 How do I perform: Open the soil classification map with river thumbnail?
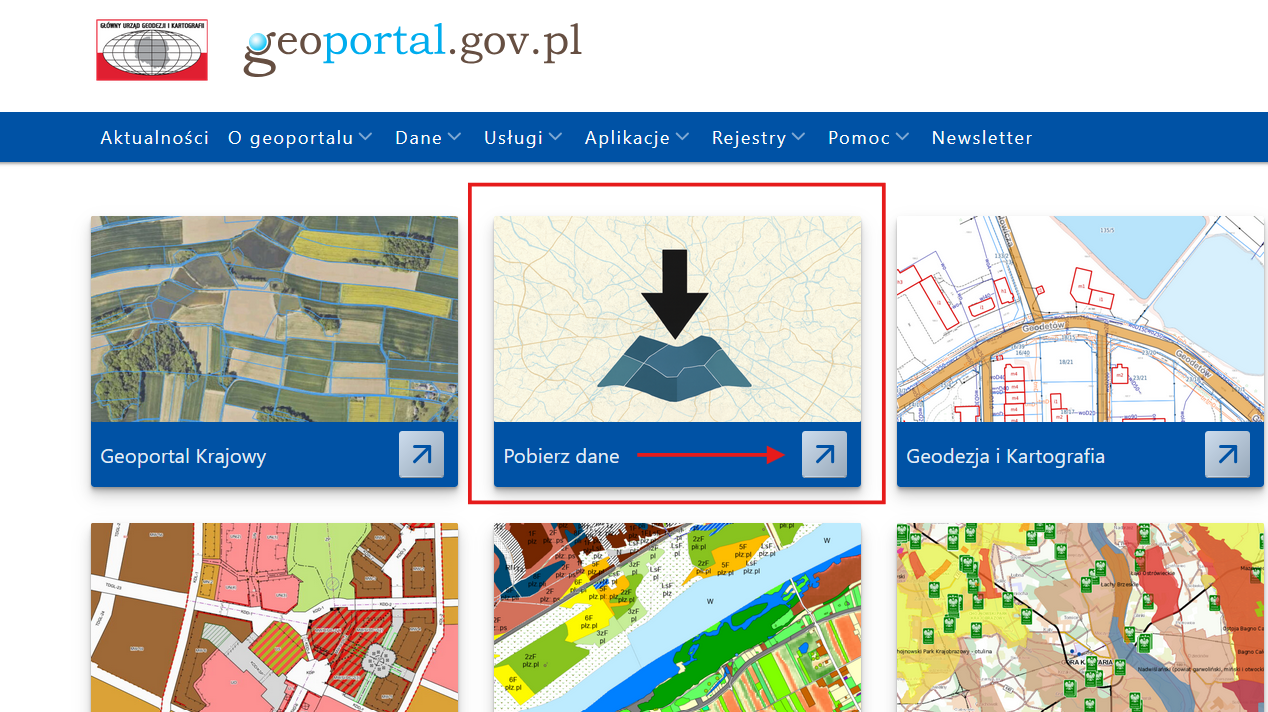tap(677, 617)
